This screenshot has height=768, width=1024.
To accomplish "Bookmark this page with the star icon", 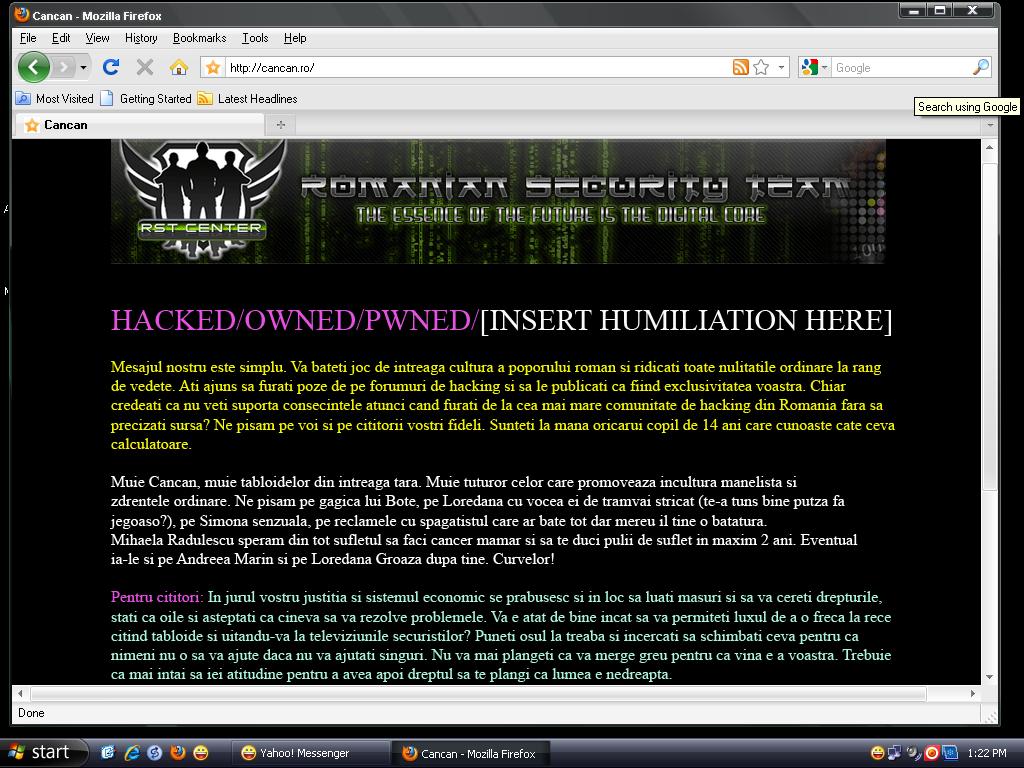I will coord(761,67).
